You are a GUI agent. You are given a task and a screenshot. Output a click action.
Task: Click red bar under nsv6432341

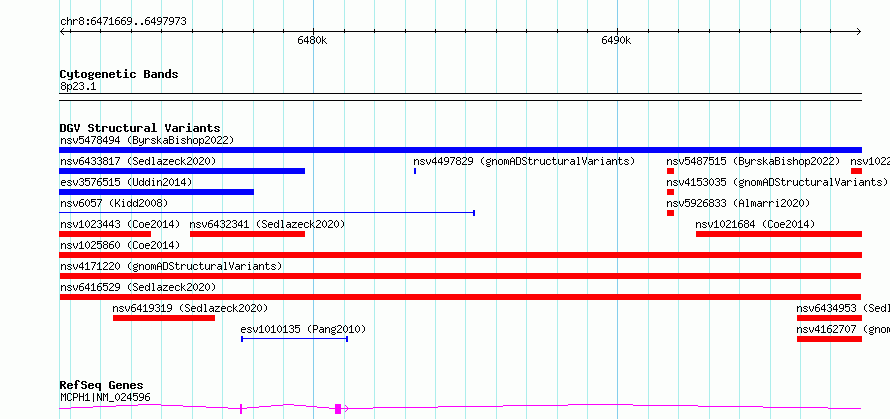(x=247, y=234)
